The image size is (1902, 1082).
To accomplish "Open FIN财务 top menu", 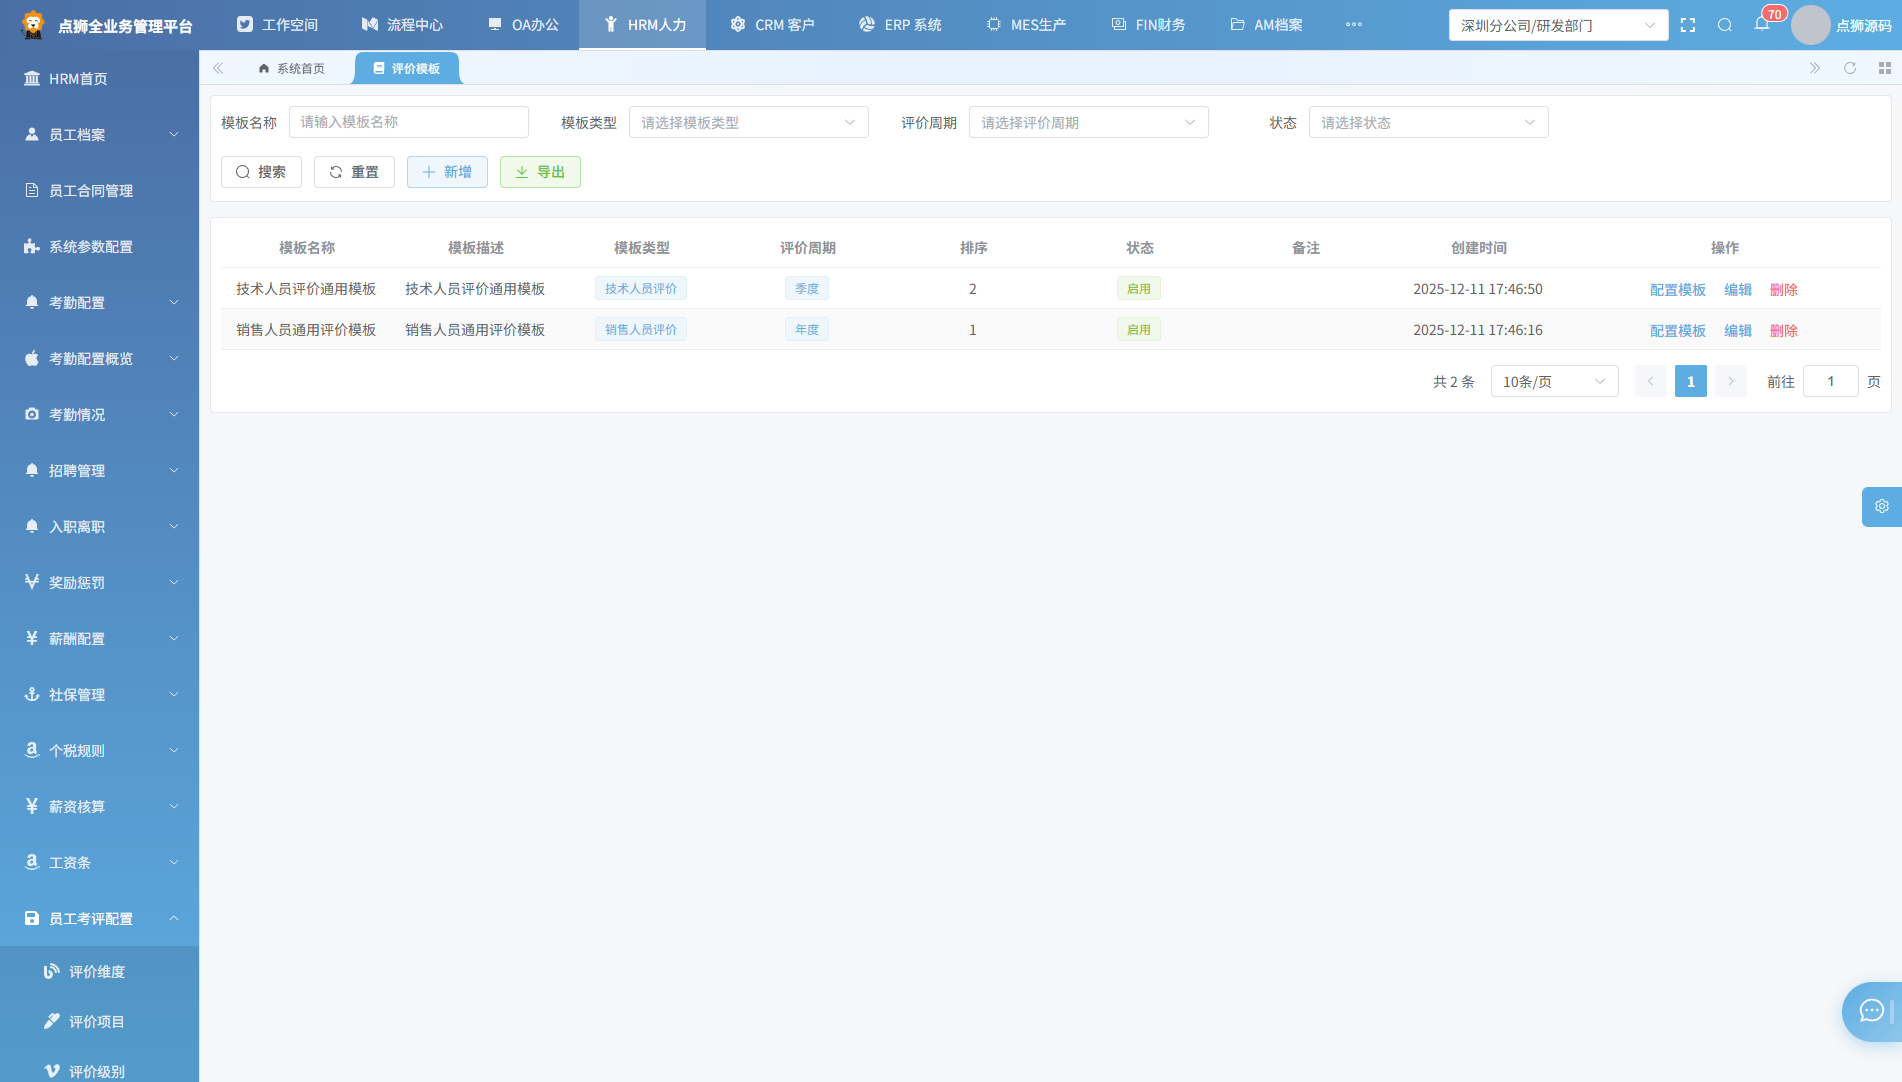I will click(1148, 25).
